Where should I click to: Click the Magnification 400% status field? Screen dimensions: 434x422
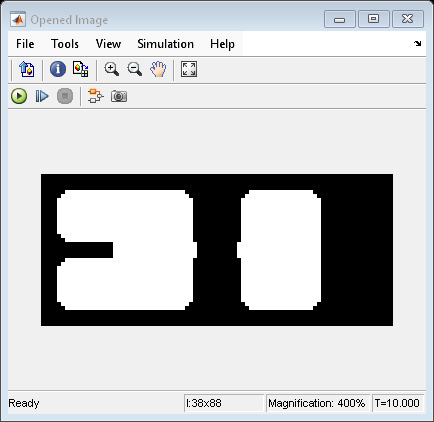[318, 403]
